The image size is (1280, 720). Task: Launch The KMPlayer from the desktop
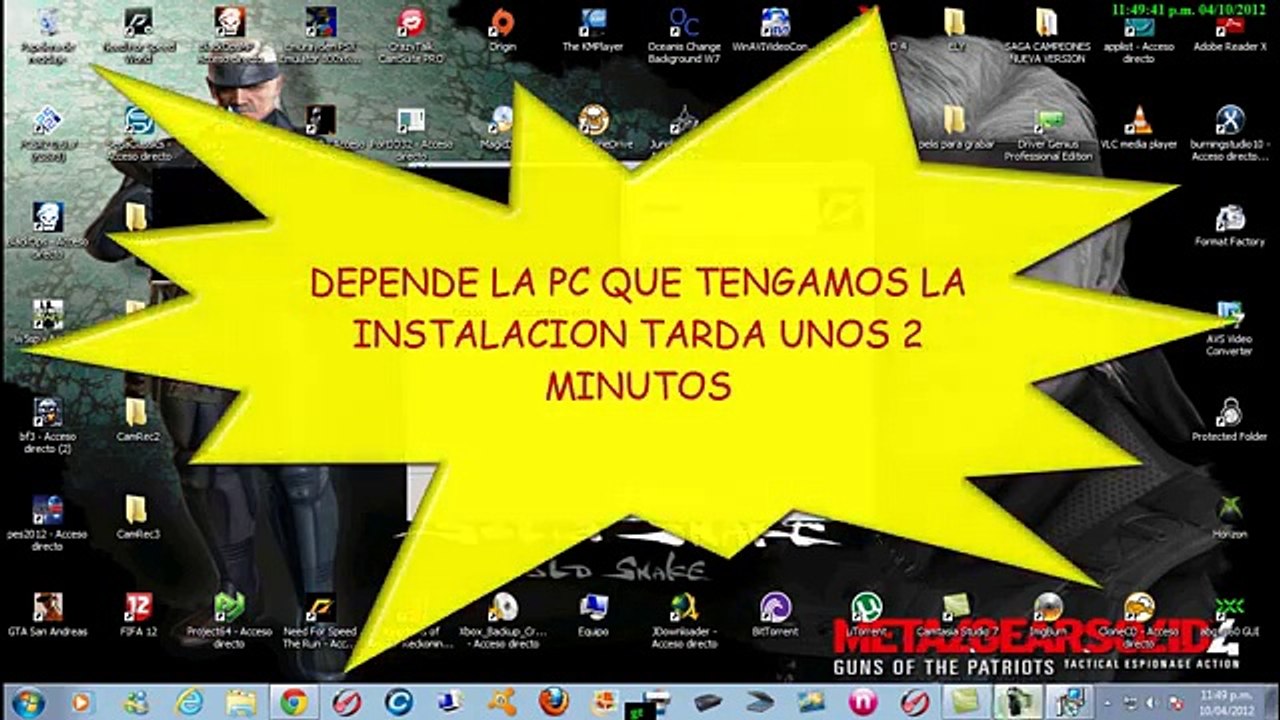(593, 30)
